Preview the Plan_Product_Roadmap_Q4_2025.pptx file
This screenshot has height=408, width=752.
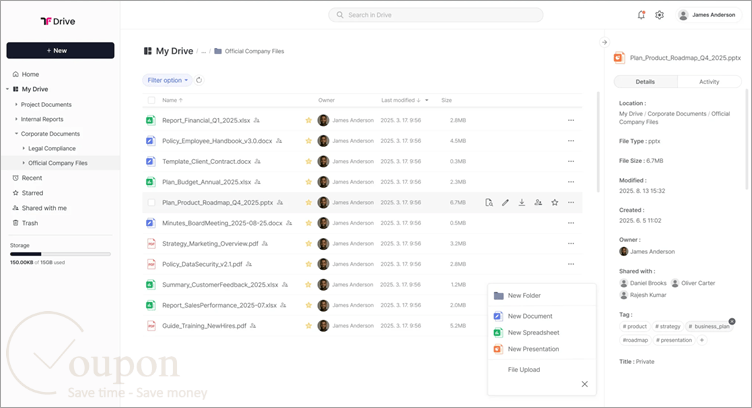click(x=489, y=202)
